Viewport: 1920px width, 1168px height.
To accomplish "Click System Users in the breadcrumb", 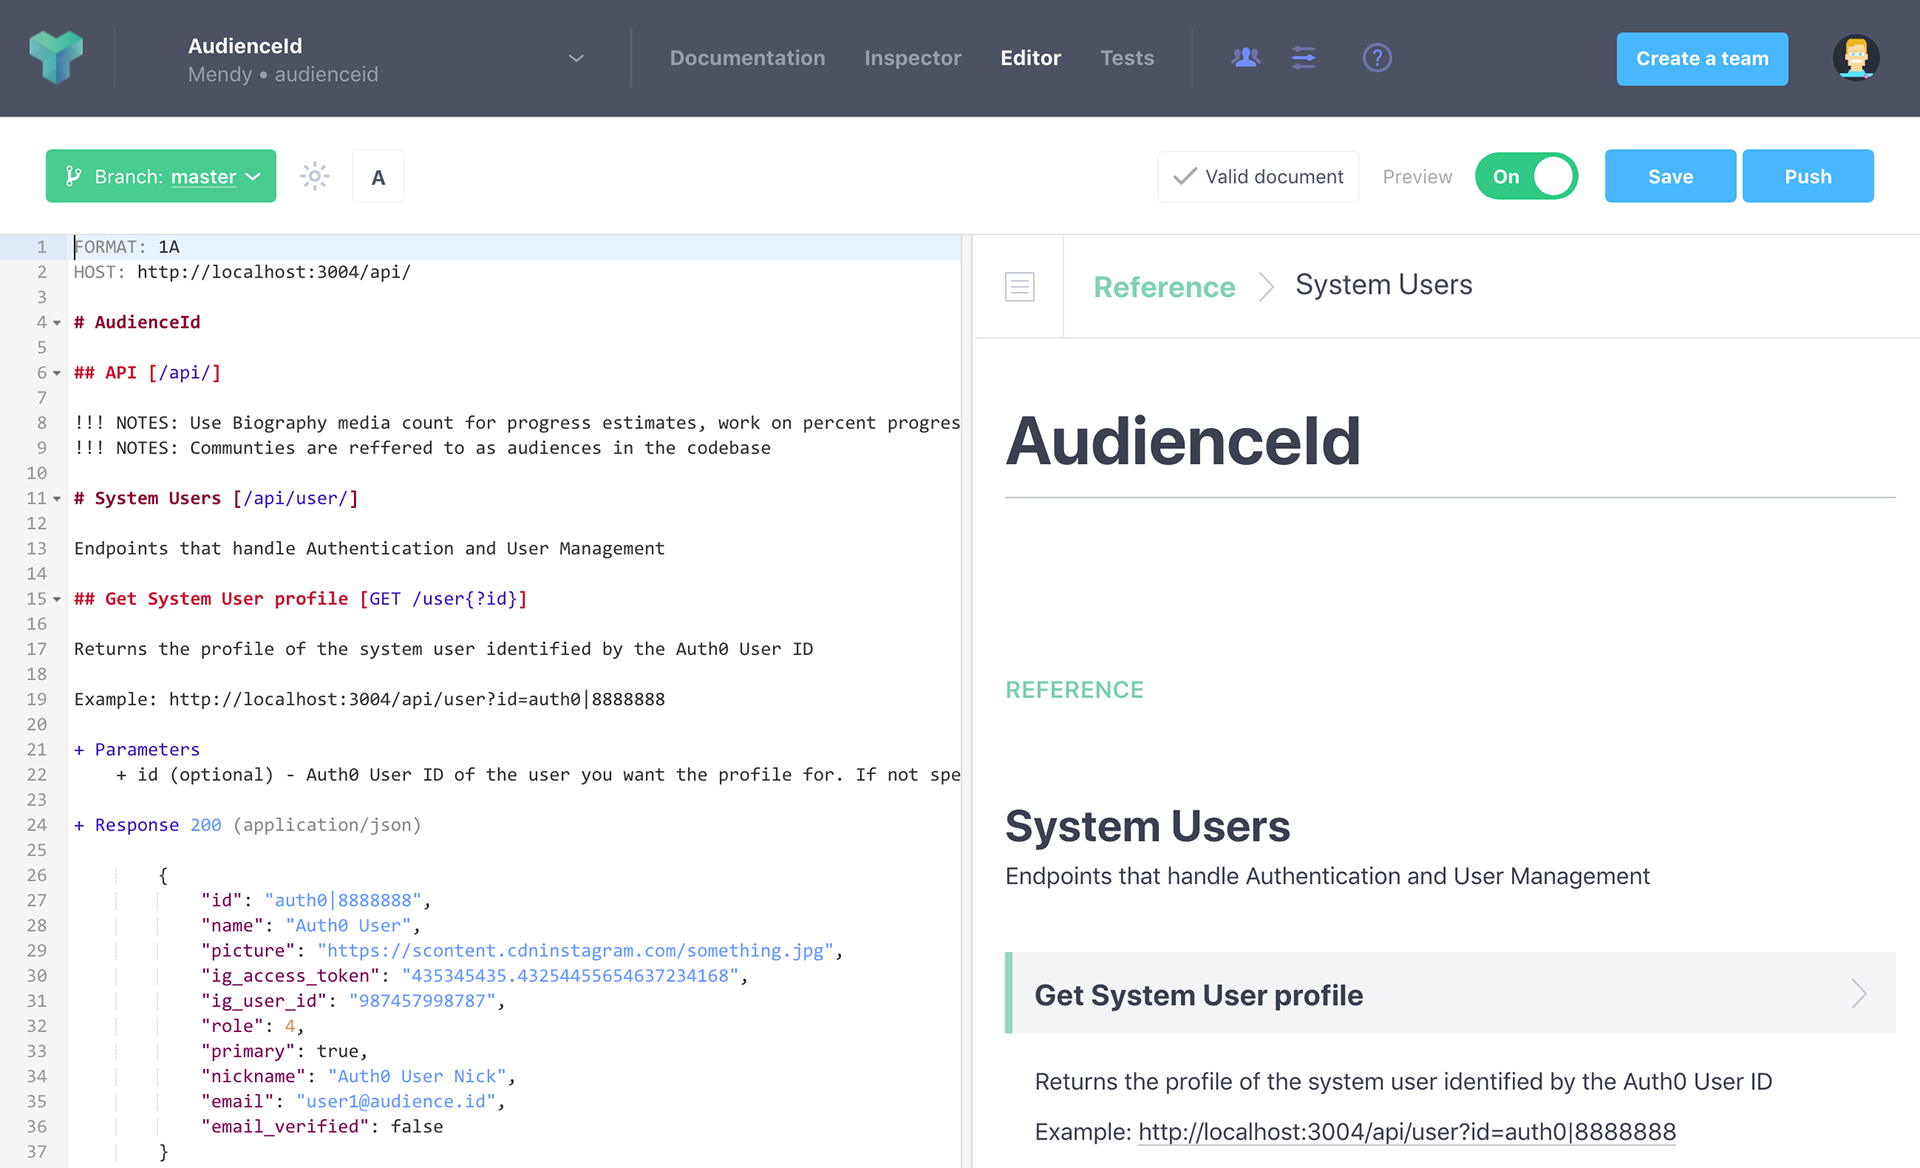I will point(1384,285).
